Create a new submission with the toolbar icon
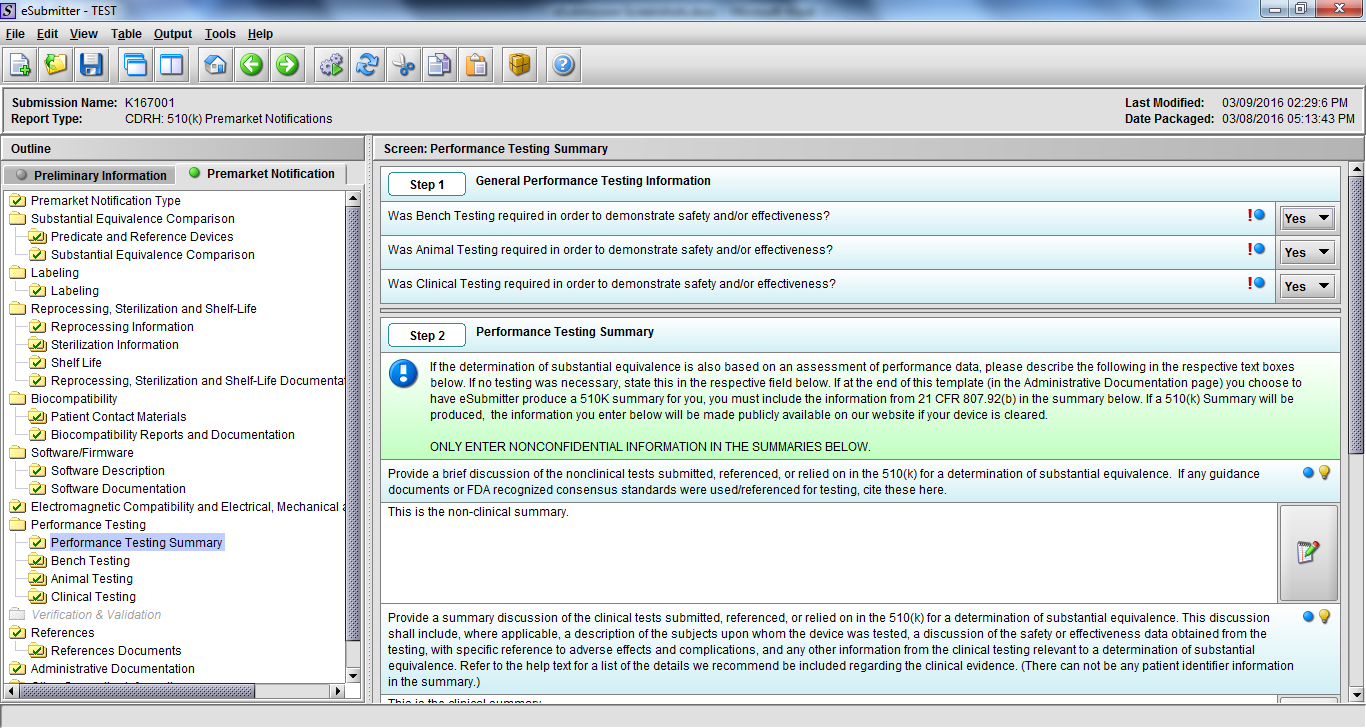The image size is (1366, 728). click(20, 65)
